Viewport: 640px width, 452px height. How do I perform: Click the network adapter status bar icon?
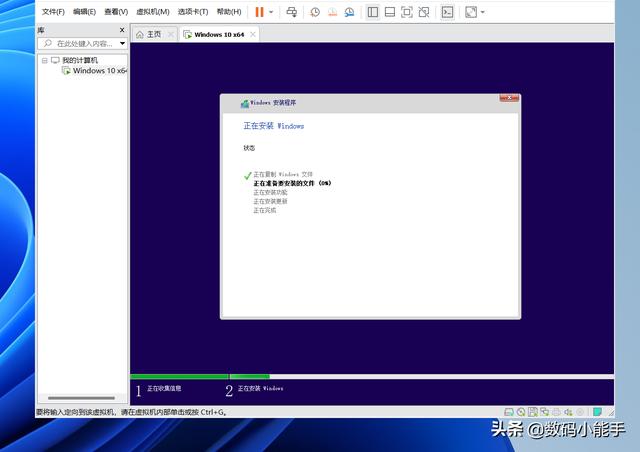point(544,412)
